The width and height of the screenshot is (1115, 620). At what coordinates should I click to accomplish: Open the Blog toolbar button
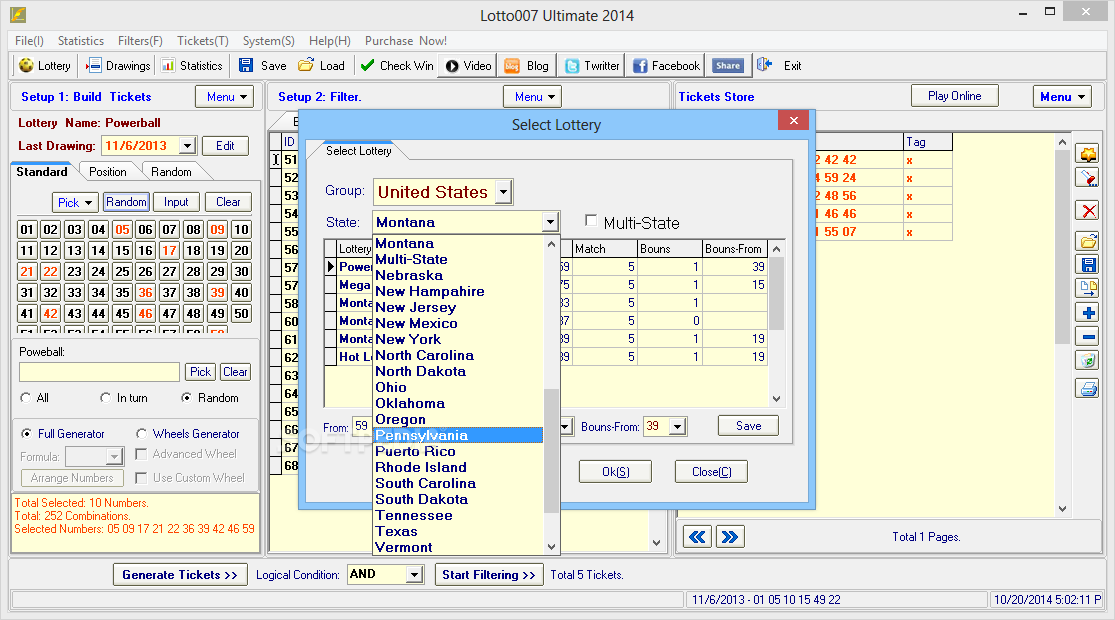point(527,65)
